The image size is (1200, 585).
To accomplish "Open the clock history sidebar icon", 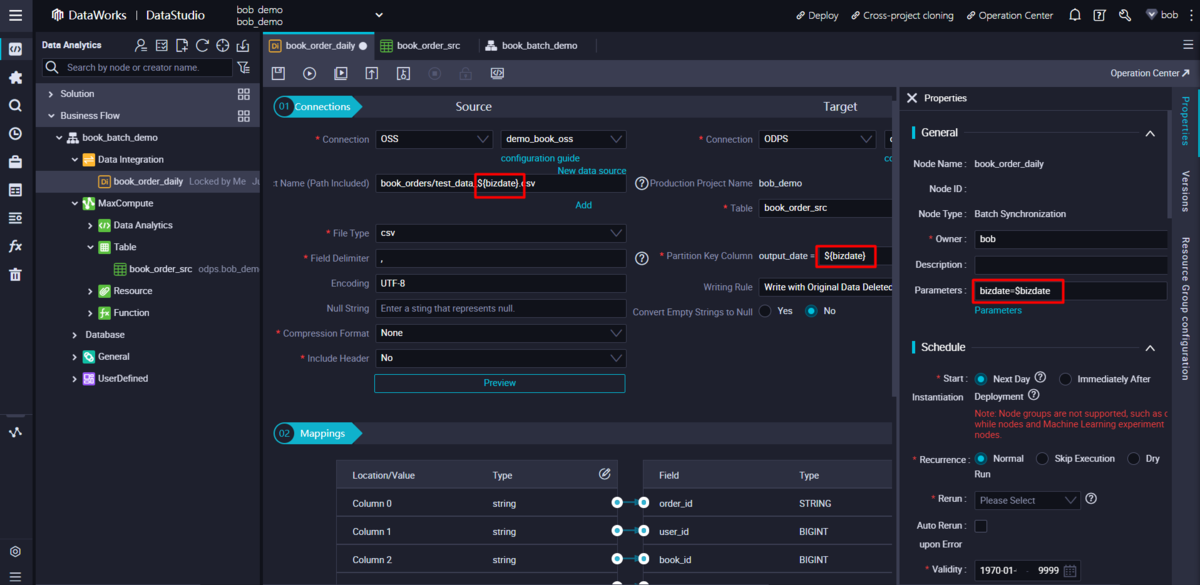I will 15,133.
